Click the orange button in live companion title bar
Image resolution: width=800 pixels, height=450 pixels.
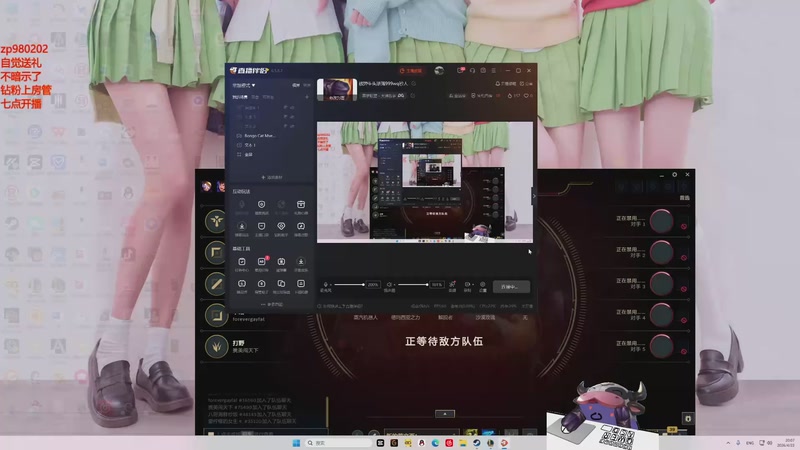click(411, 70)
